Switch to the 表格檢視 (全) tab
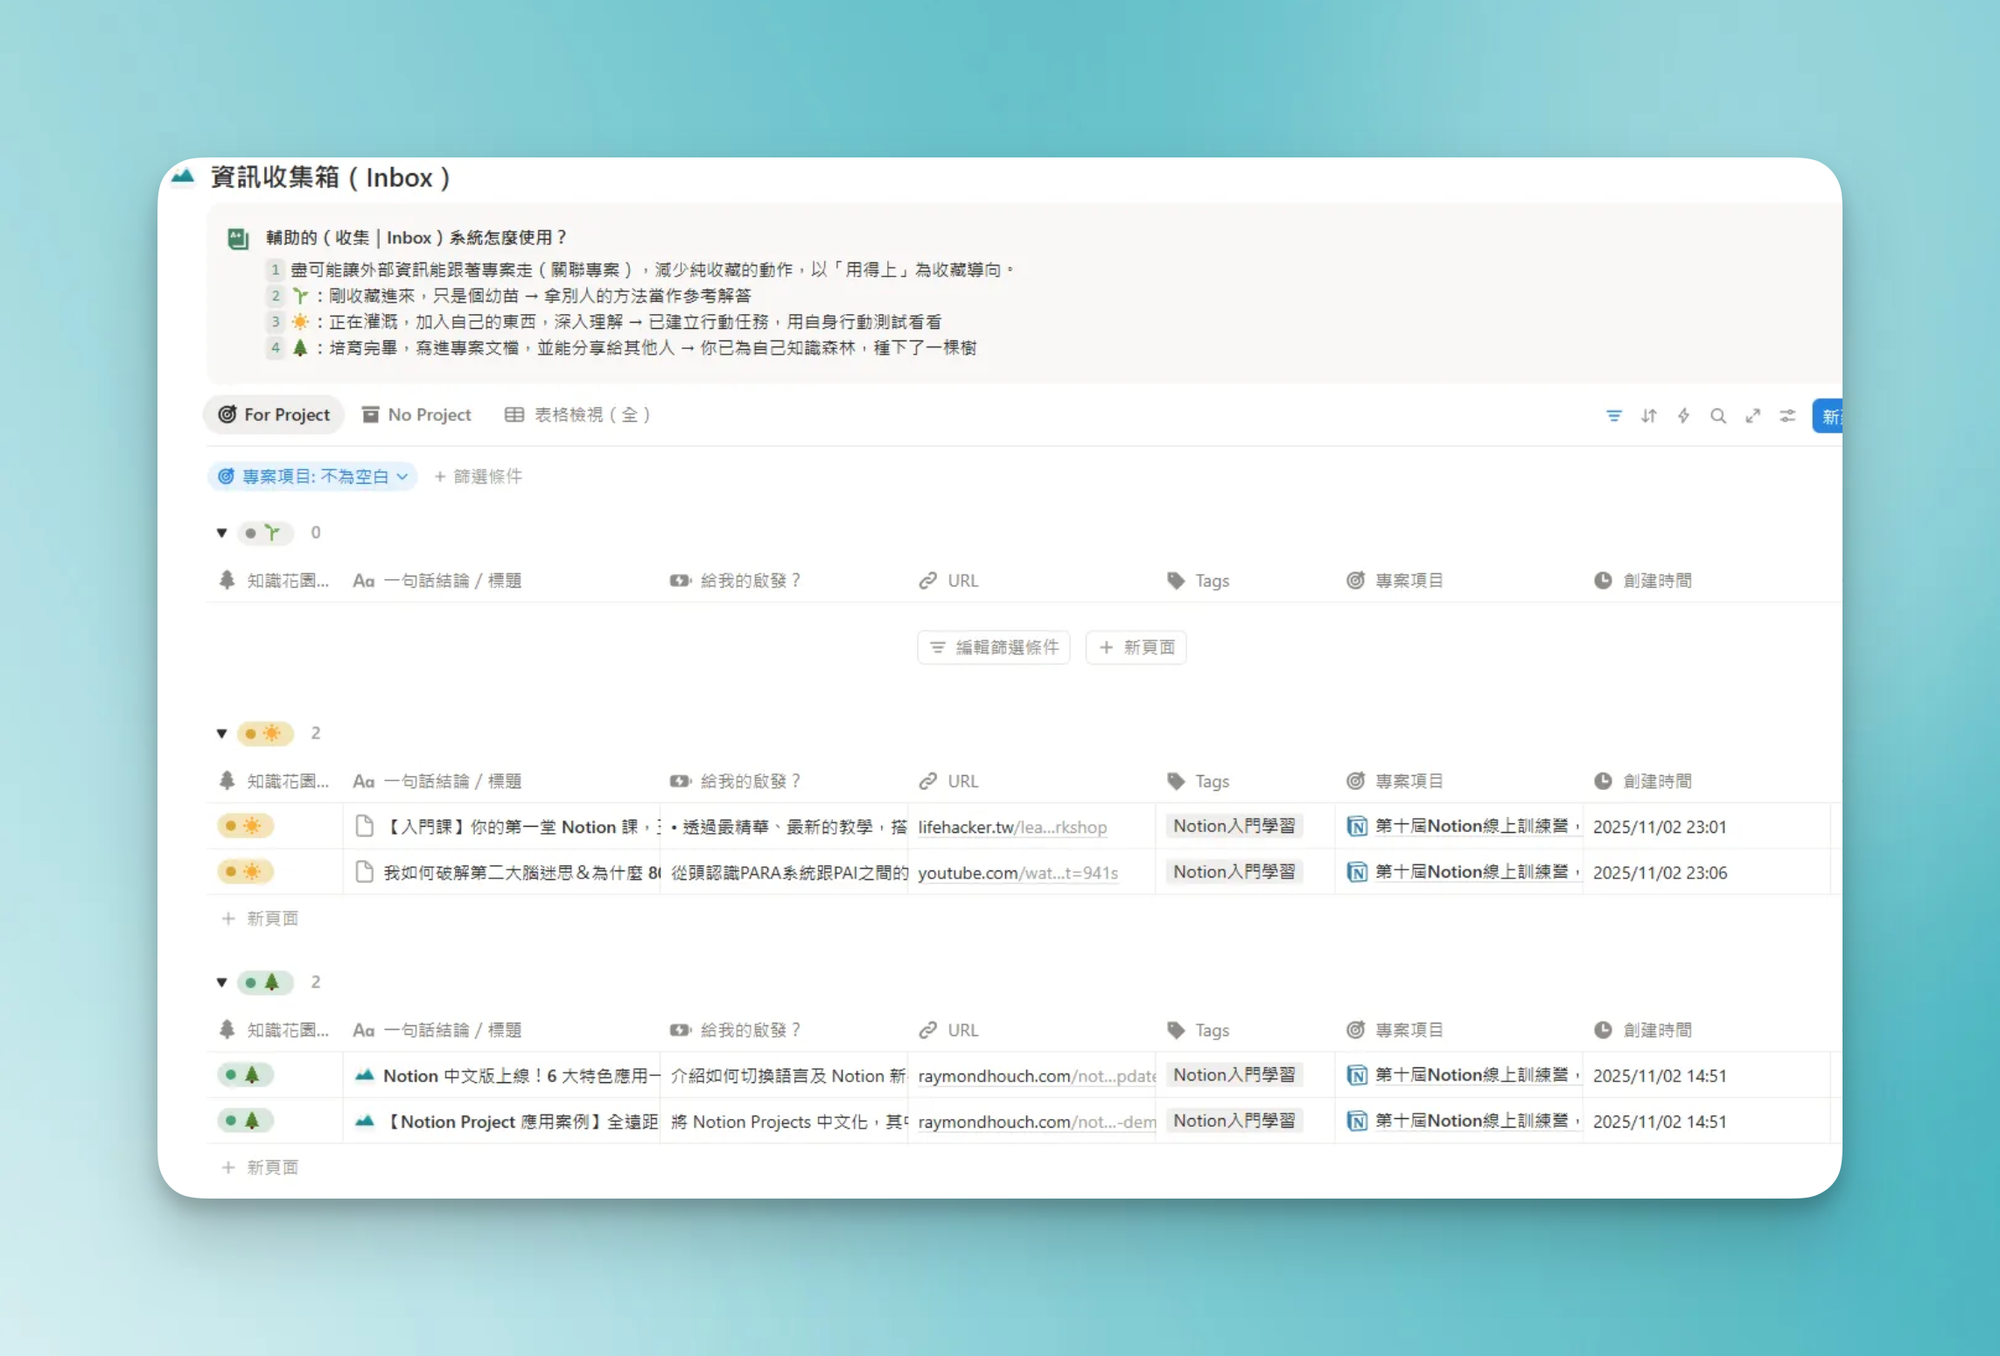 tap(578, 415)
